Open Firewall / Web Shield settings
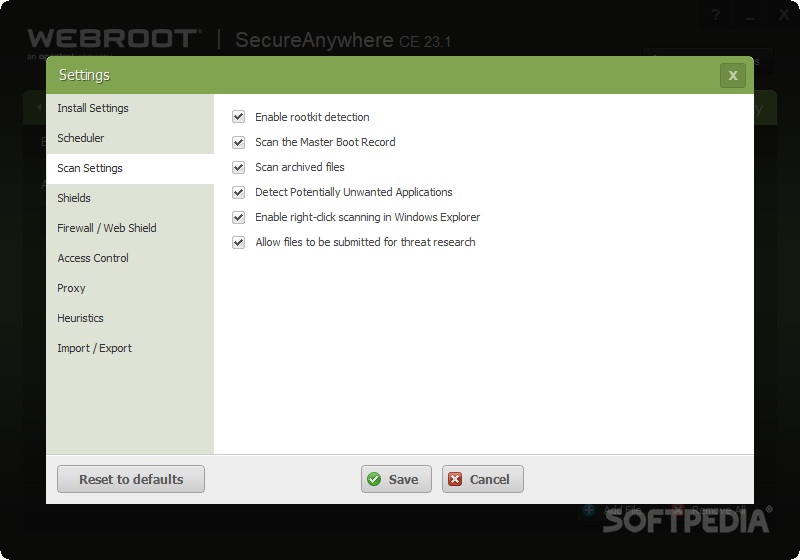Image resolution: width=800 pixels, height=560 pixels. tap(130, 228)
